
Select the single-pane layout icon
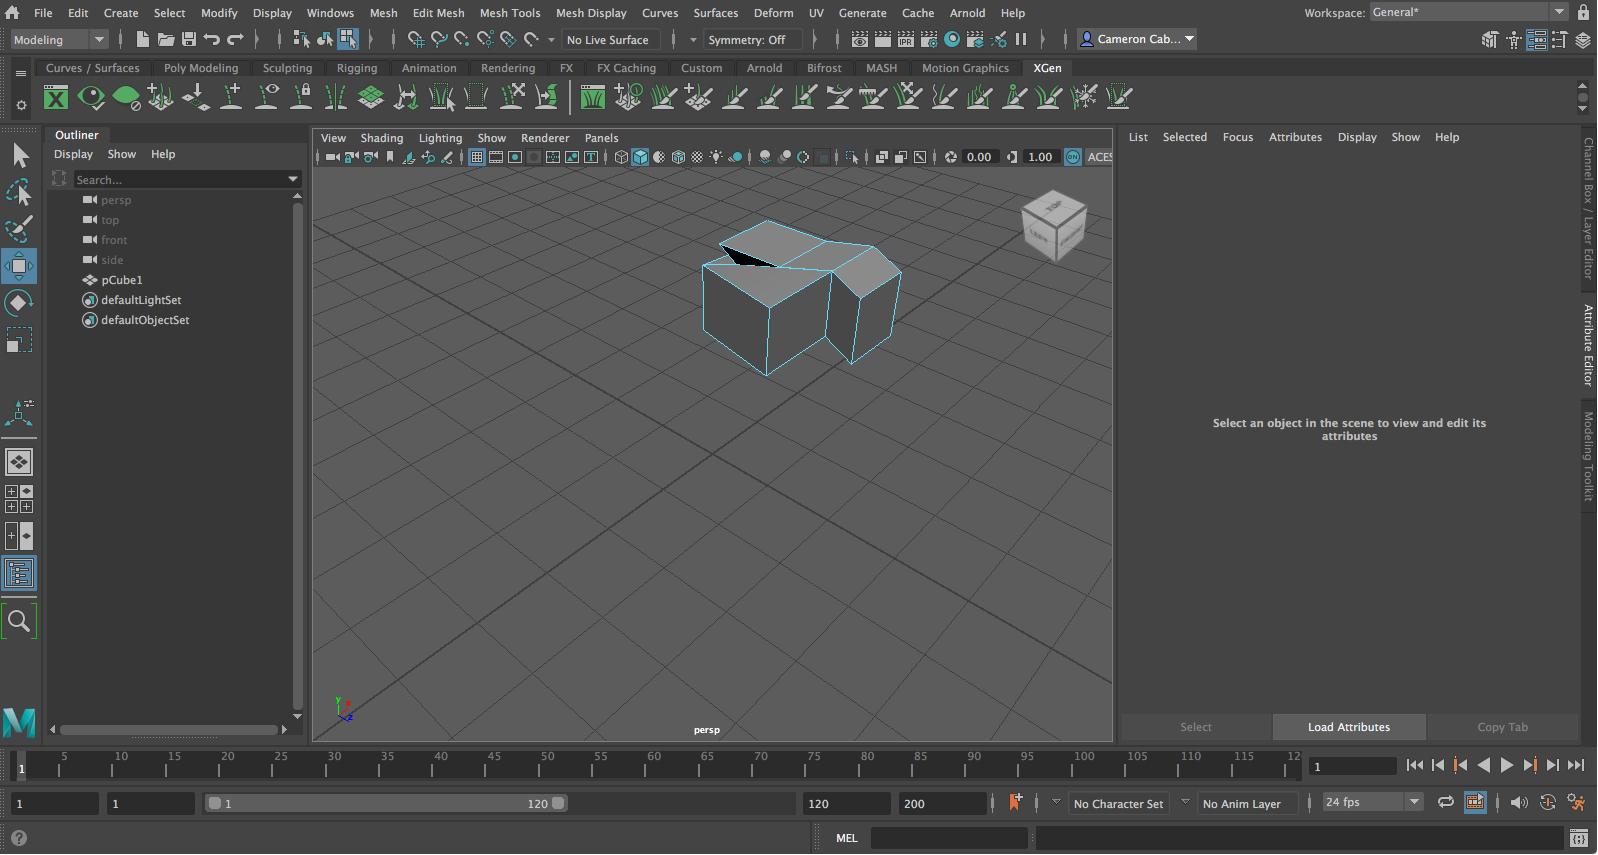pyautogui.click(x=19, y=462)
